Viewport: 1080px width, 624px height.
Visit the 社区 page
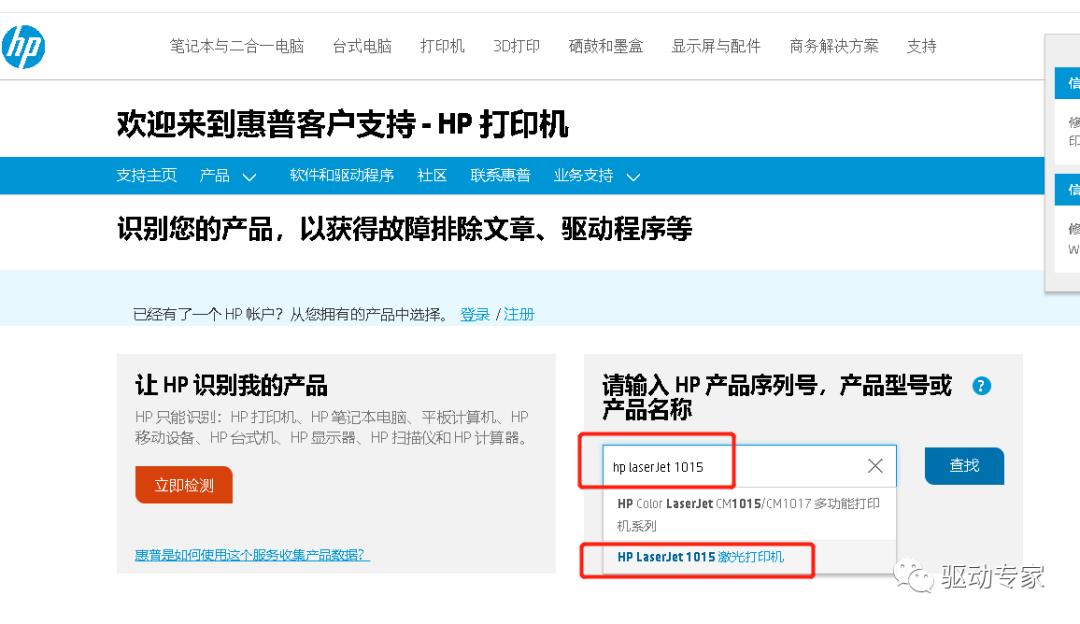[x=431, y=175]
